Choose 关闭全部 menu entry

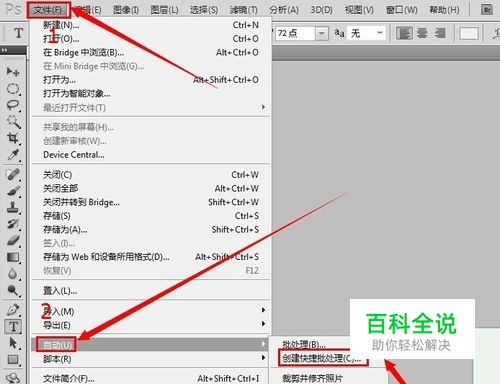click(151, 188)
